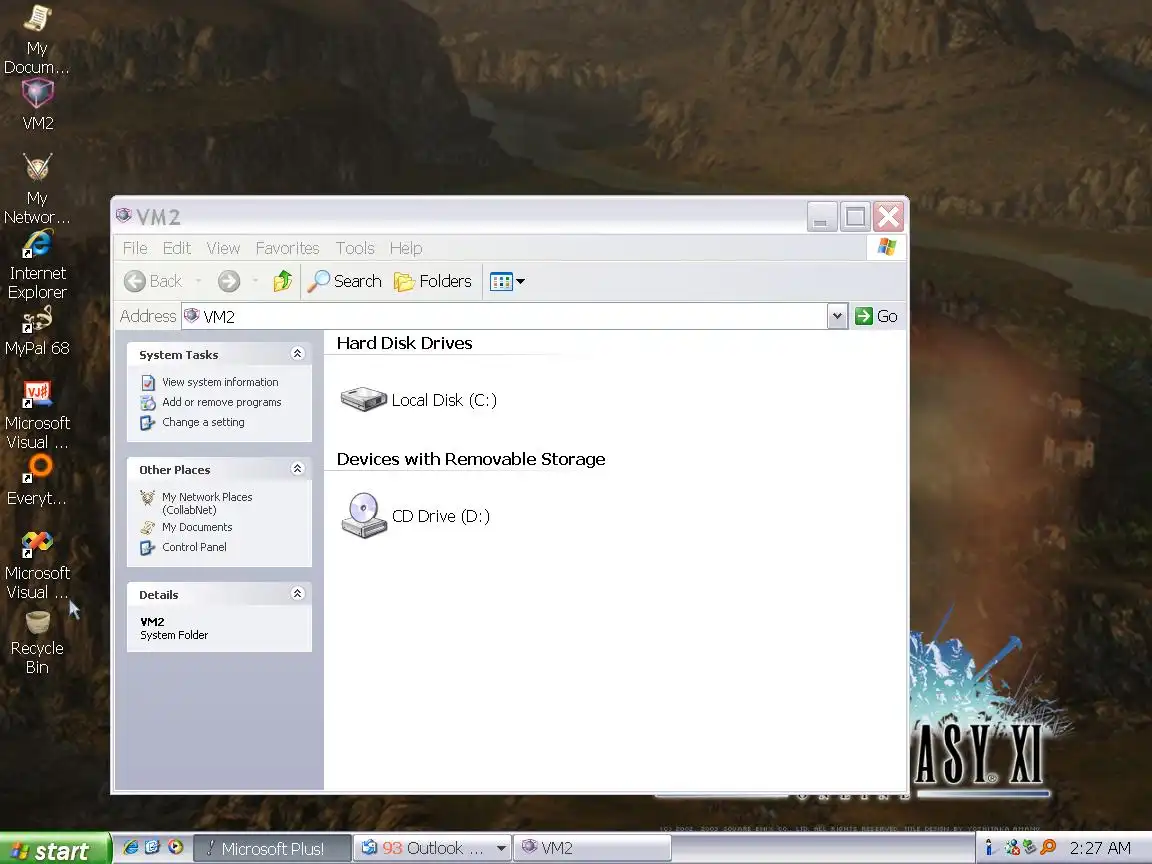Click the Windows flag logo in VM2 window

[886, 248]
